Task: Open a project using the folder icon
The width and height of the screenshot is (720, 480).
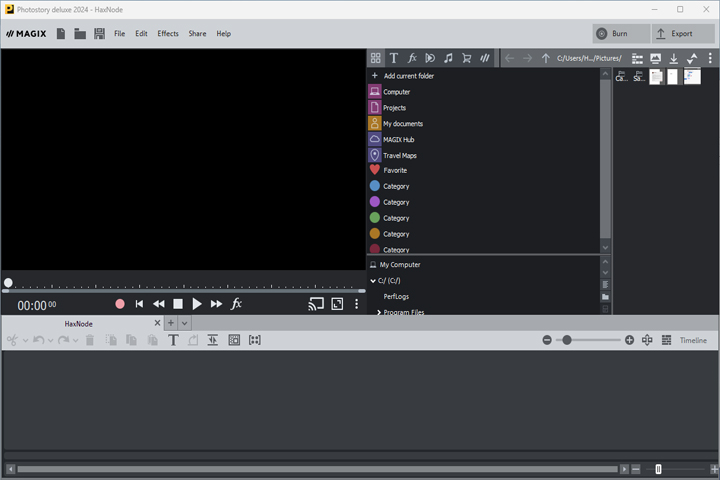Action: tap(80, 34)
